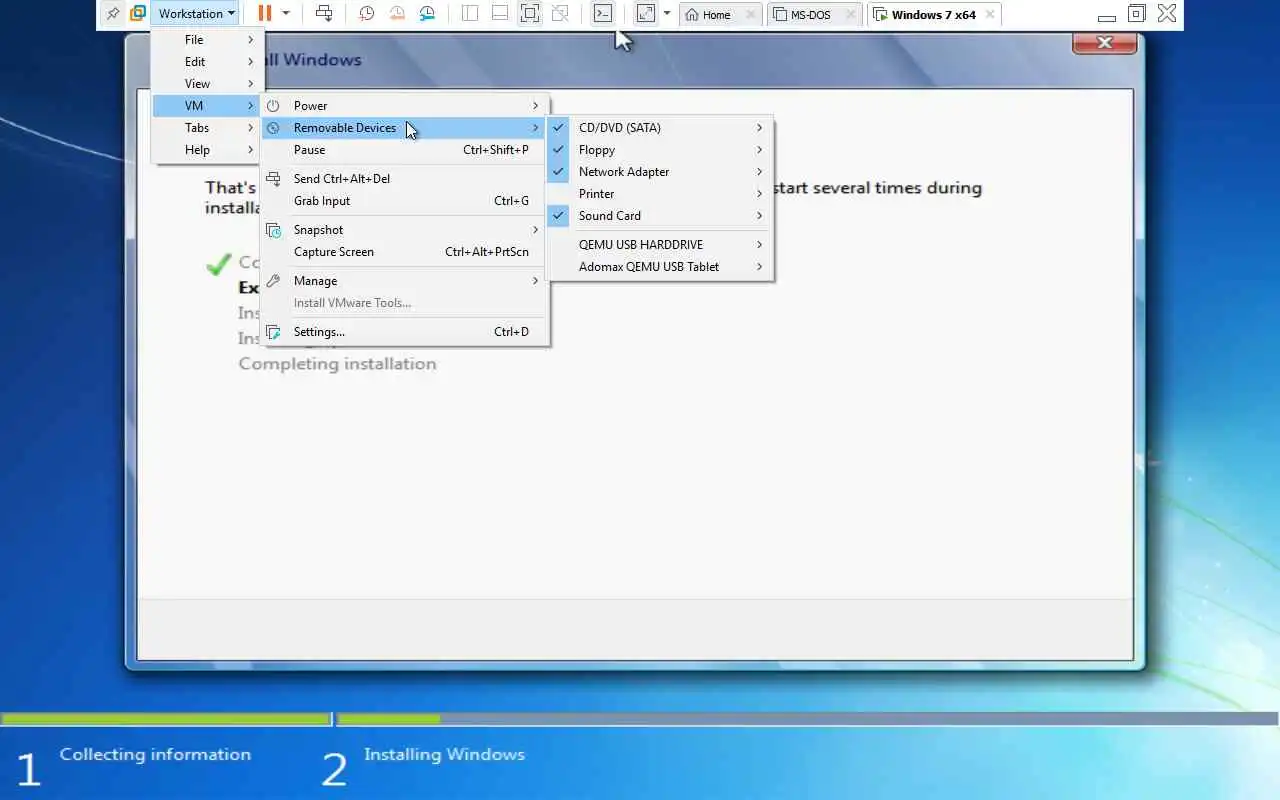The height and width of the screenshot is (800, 1280).
Task: Open the File submenu
Action: click(207, 40)
